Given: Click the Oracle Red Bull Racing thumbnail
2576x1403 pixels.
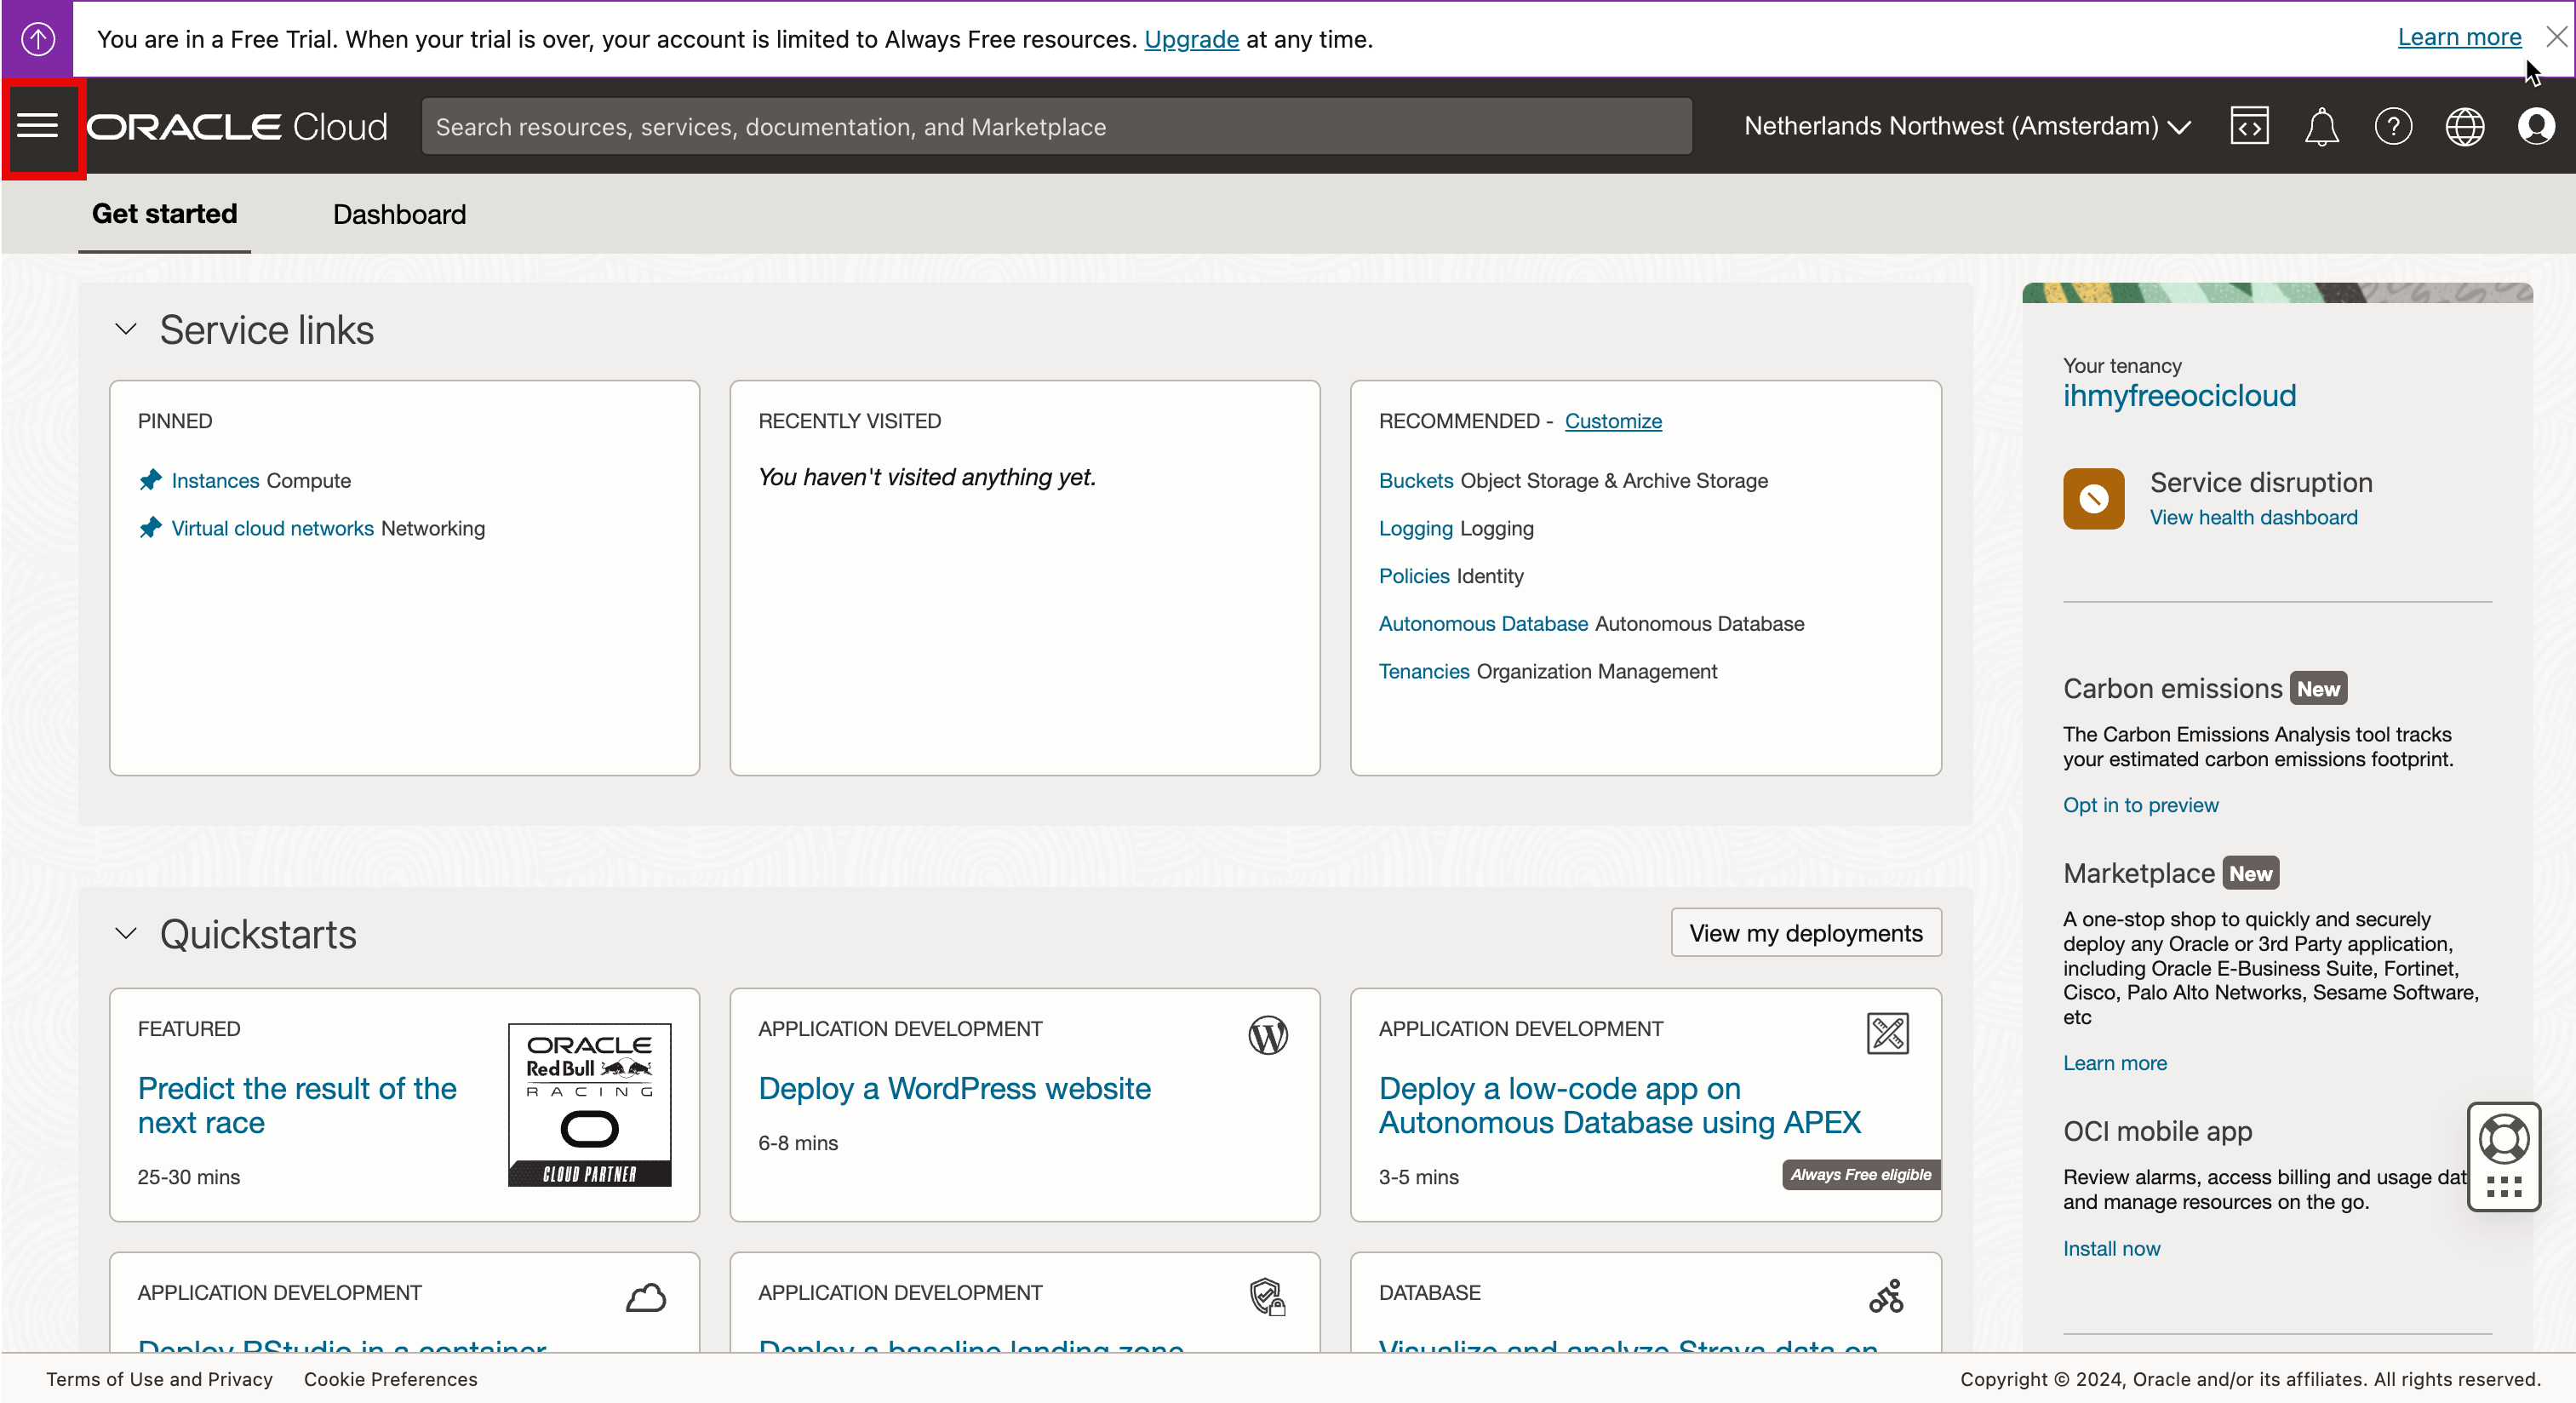Looking at the screenshot, I should [x=589, y=1104].
